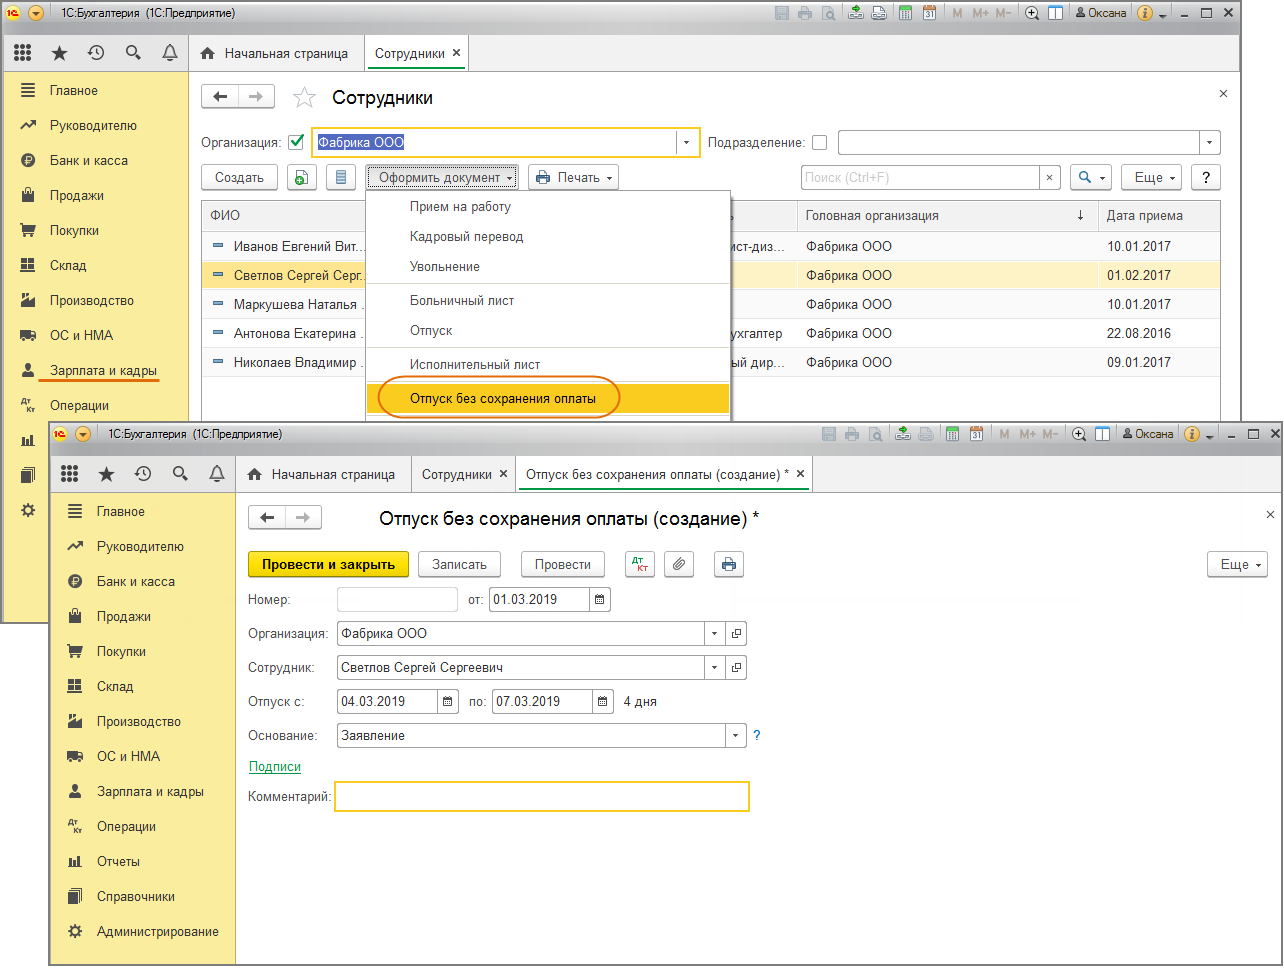The height and width of the screenshot is (968, 1284).
Task: Switch to Начальная страница tab in front window
Action: [322, 474]
